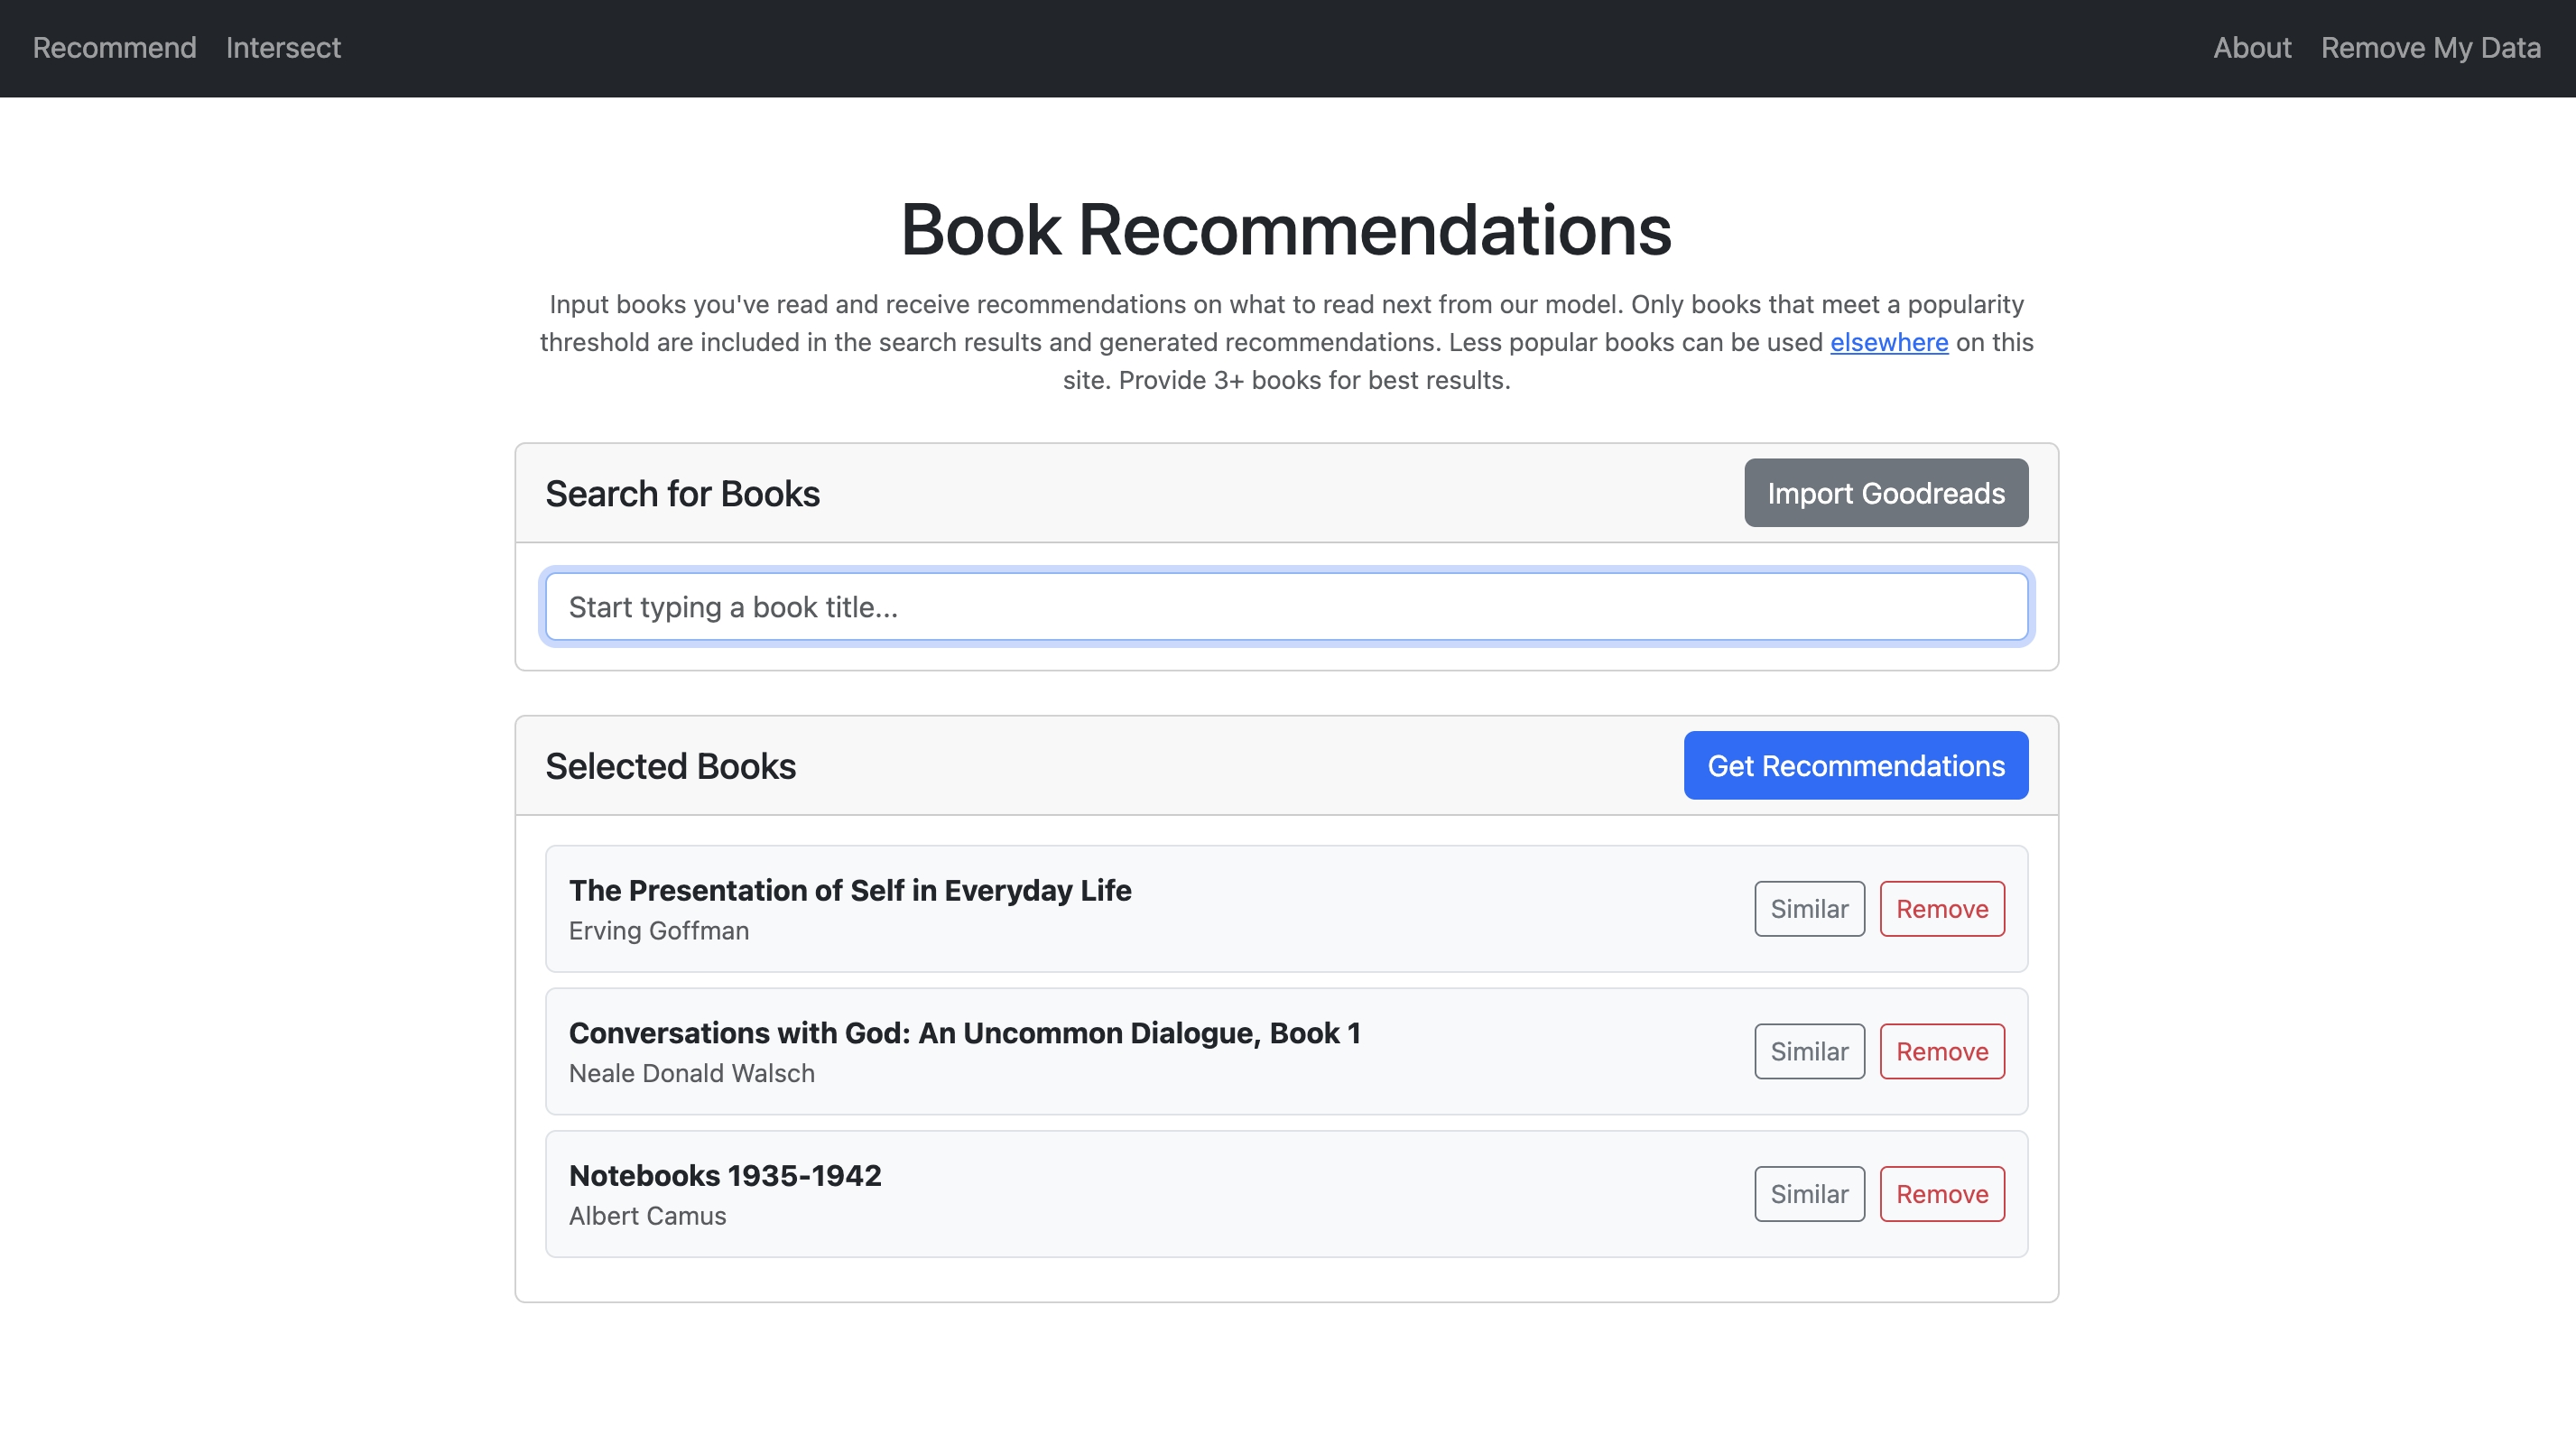Remove Notebooks 1935-1942 from selection
Image resolution: width=2576 pixels, height=1435 pixels.
point(1941,1194)
